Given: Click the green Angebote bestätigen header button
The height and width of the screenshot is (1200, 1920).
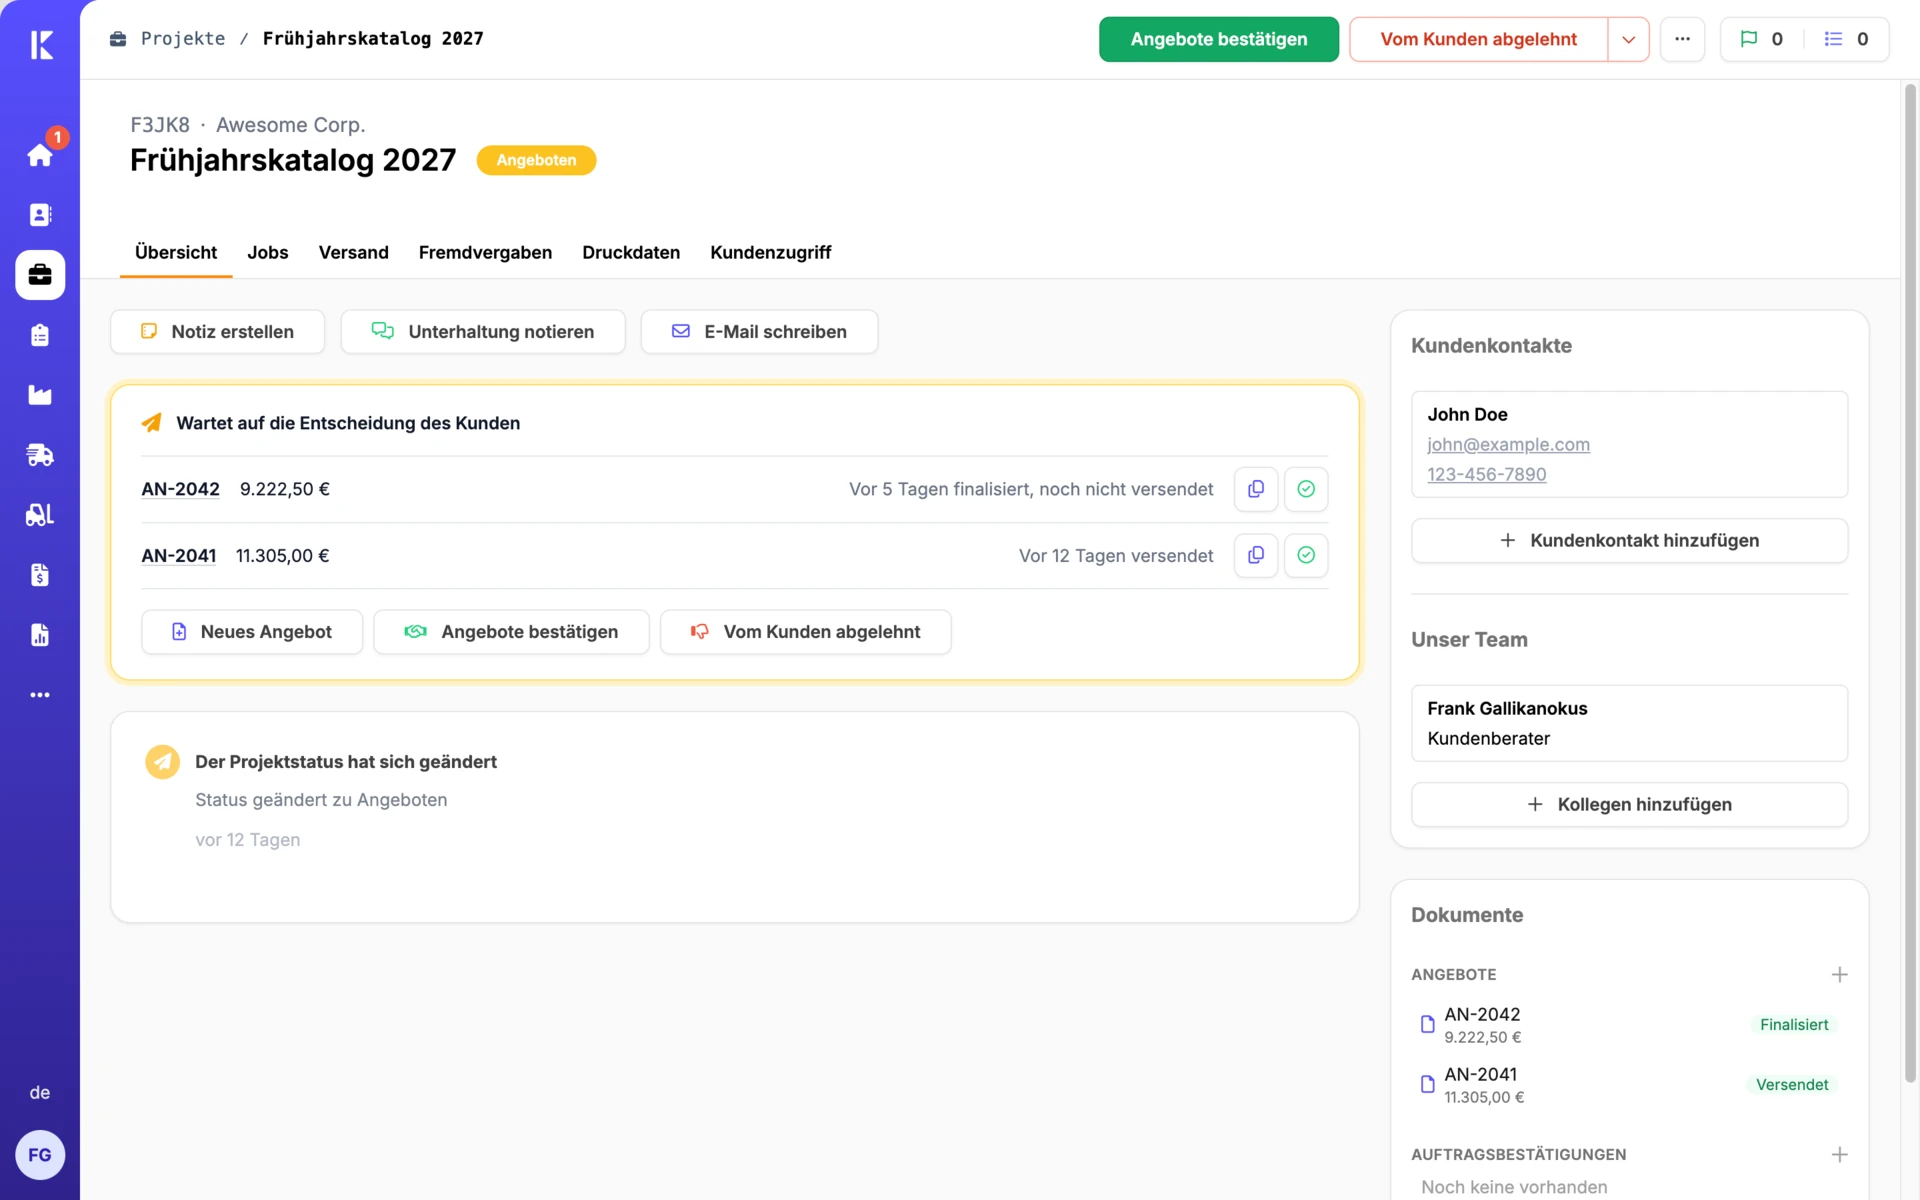Looking at the screenshot, I should (1219, 39).
